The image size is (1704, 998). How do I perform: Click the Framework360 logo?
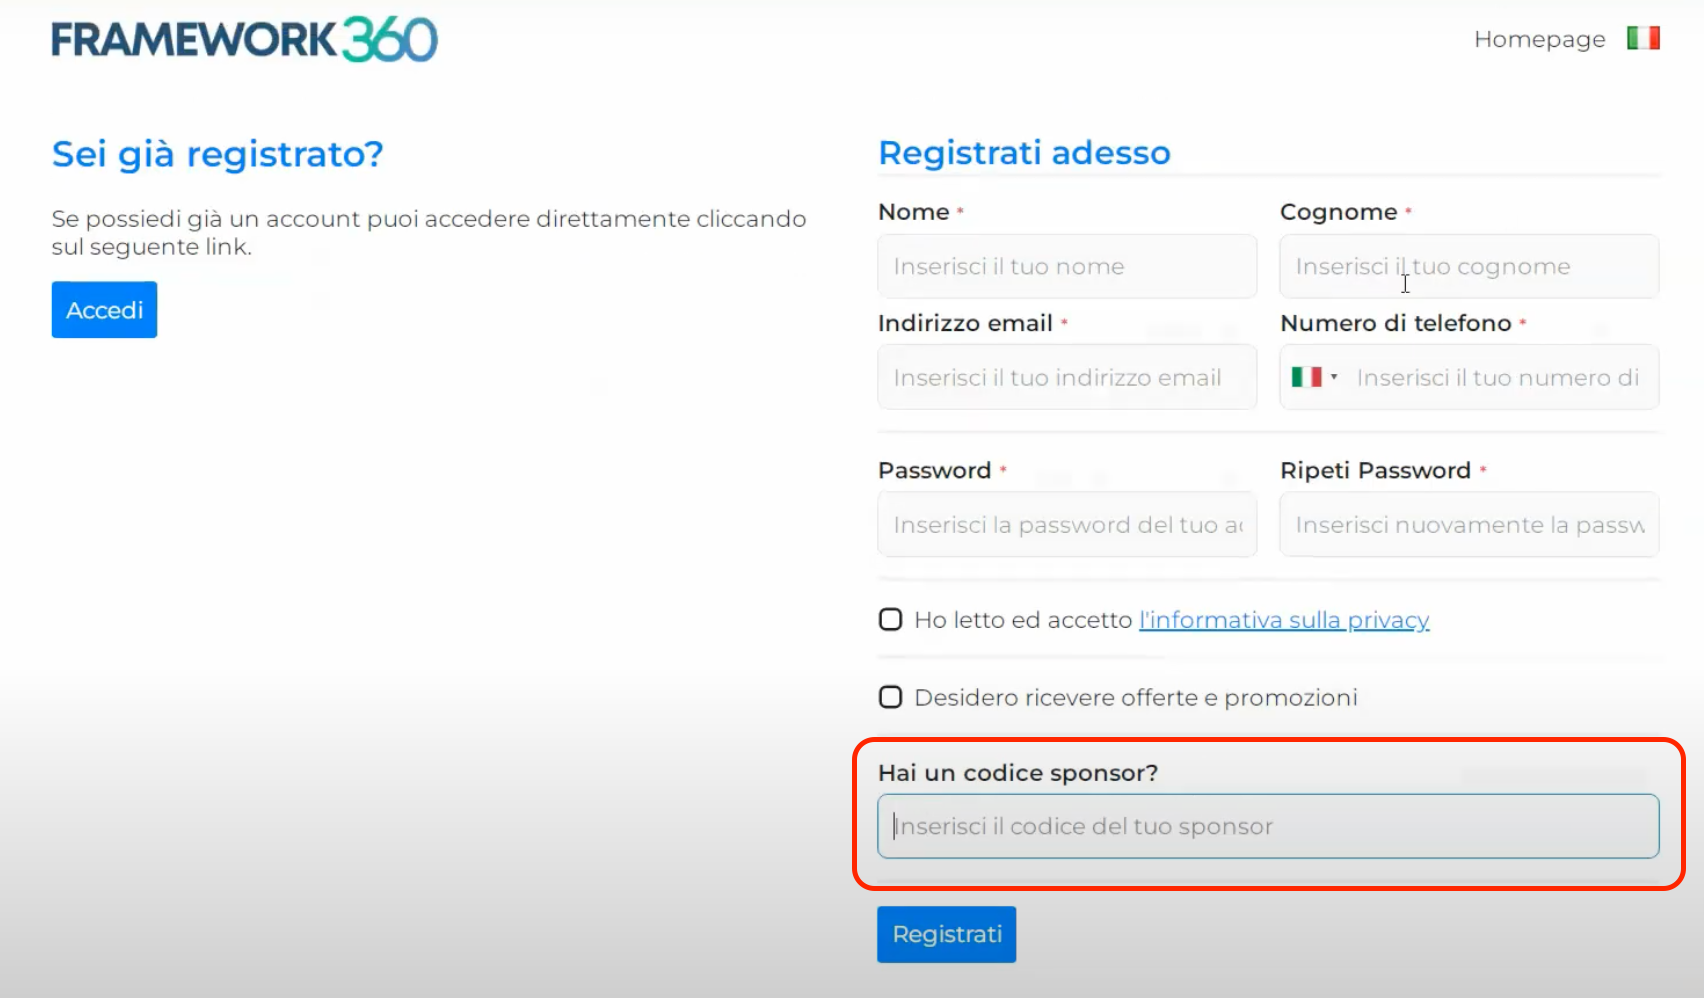coord(245,39)
